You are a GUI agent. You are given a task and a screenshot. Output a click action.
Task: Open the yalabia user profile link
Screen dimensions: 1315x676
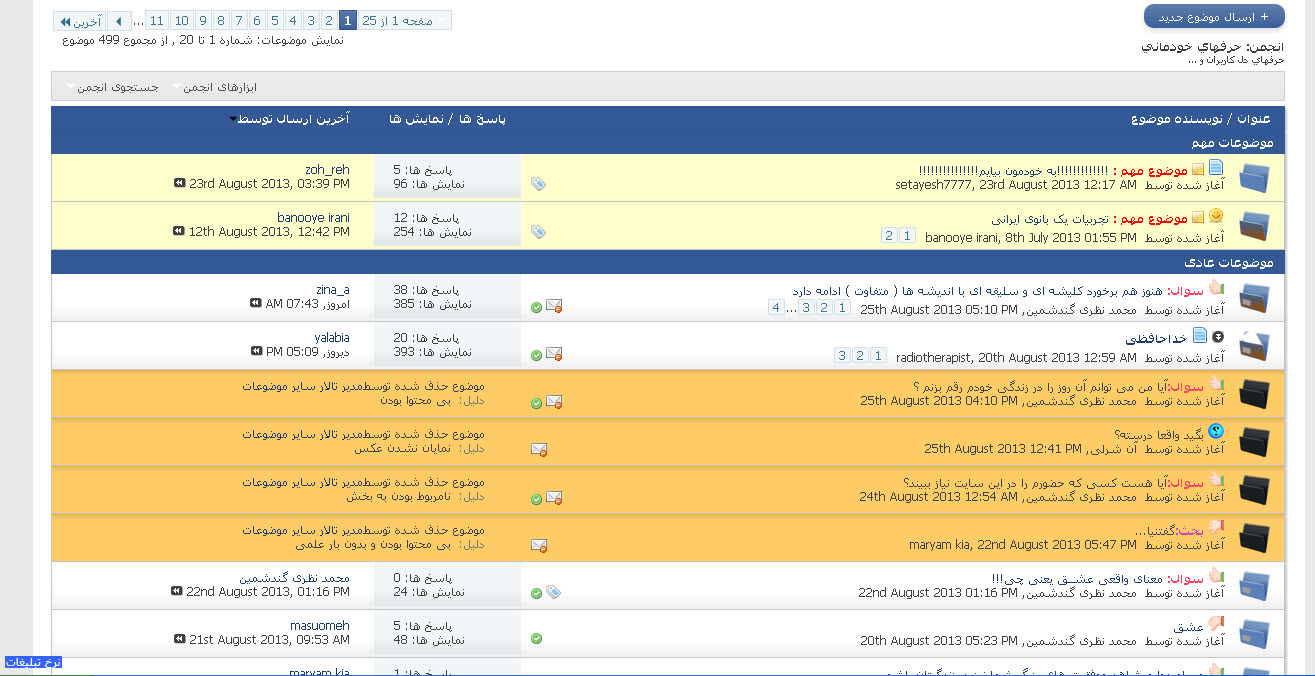point(332,338)
